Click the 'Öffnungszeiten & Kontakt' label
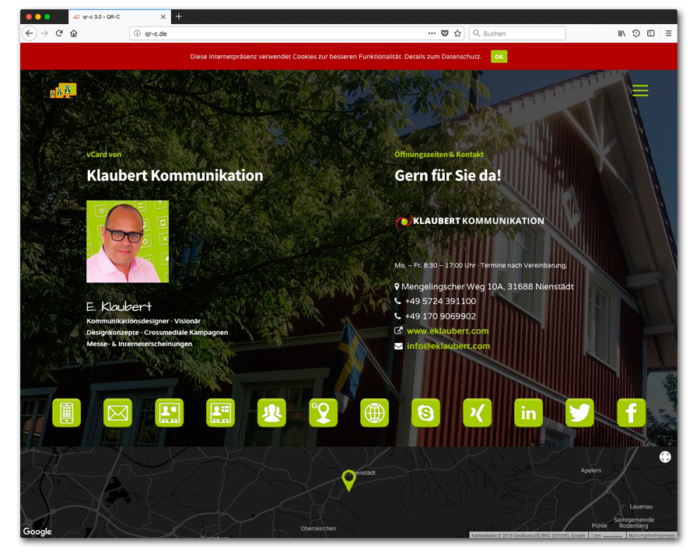700x552 pixels. 439,155
